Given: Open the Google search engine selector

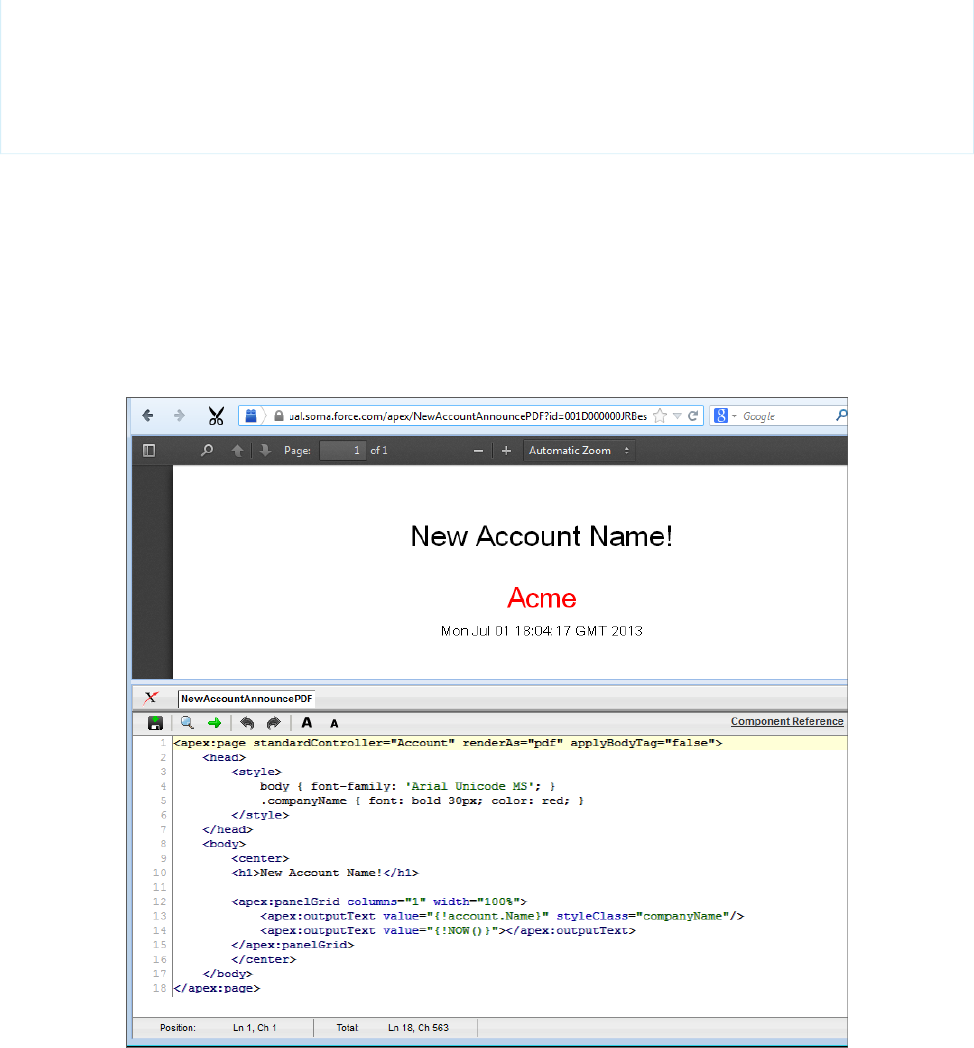Looking at the screenshot, I should [725, 416].
